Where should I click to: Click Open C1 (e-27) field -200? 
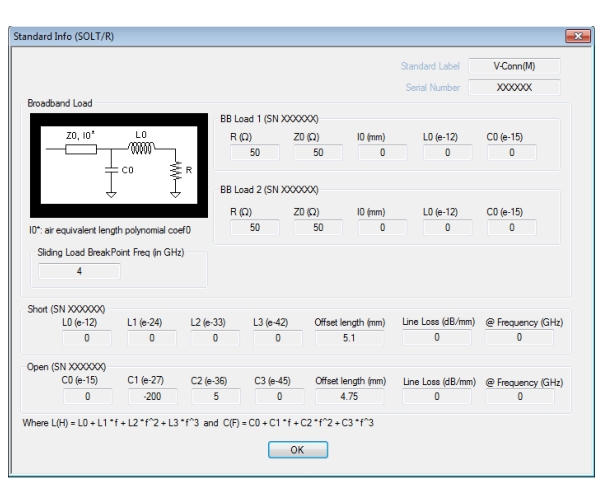(152, 396)
